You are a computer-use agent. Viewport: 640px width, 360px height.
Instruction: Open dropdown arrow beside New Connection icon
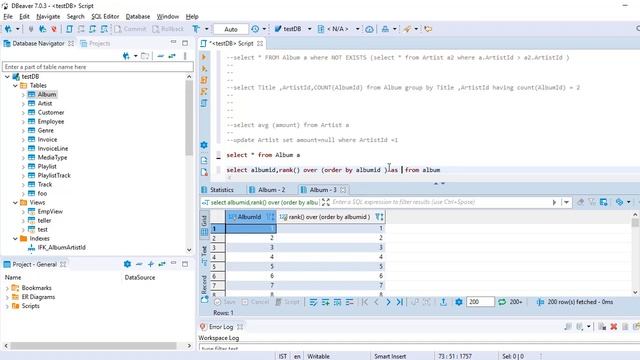pyautogui.click(x=18, y=29)
